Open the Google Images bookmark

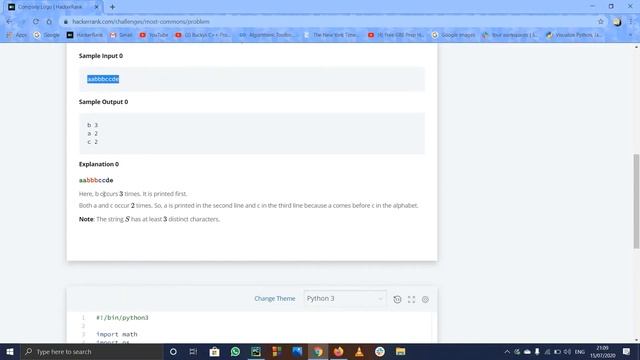pyautogui.click(x=453, y=35)
